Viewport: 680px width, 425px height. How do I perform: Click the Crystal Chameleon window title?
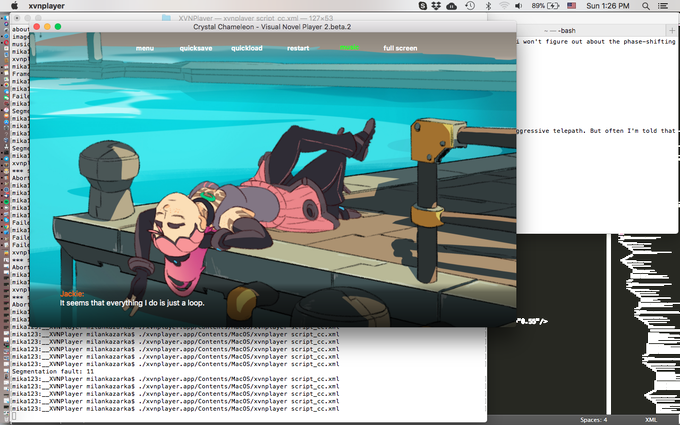pyautogui.click(x=272, y=27)
